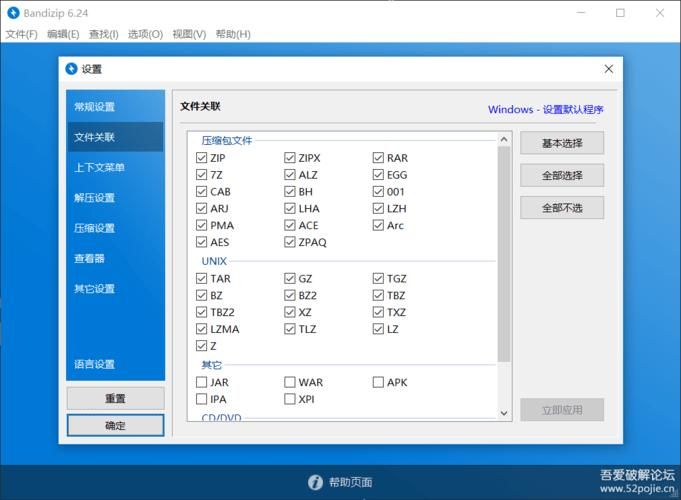Toggle the EGG checkbox
Image resolution: width=681 pixels, height=500 pixels.
[x=378, y=175]
